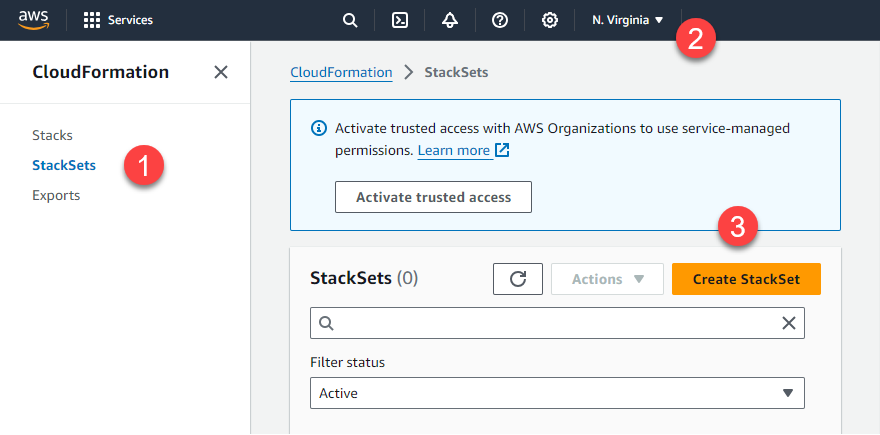This screenshot has height=435, width=880.
Task: Open Exports in sidebar
Action: tap(56, 195)
